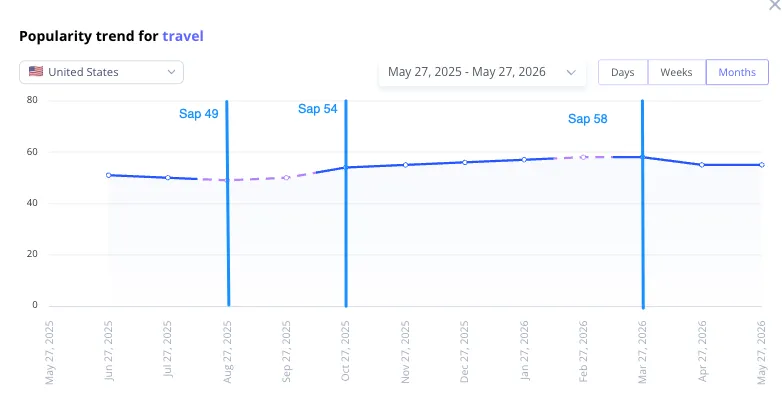Select the Apr 27, 2026 data point
The height and width of the screenshot is (394, 782).
click(x=702, y=165)
